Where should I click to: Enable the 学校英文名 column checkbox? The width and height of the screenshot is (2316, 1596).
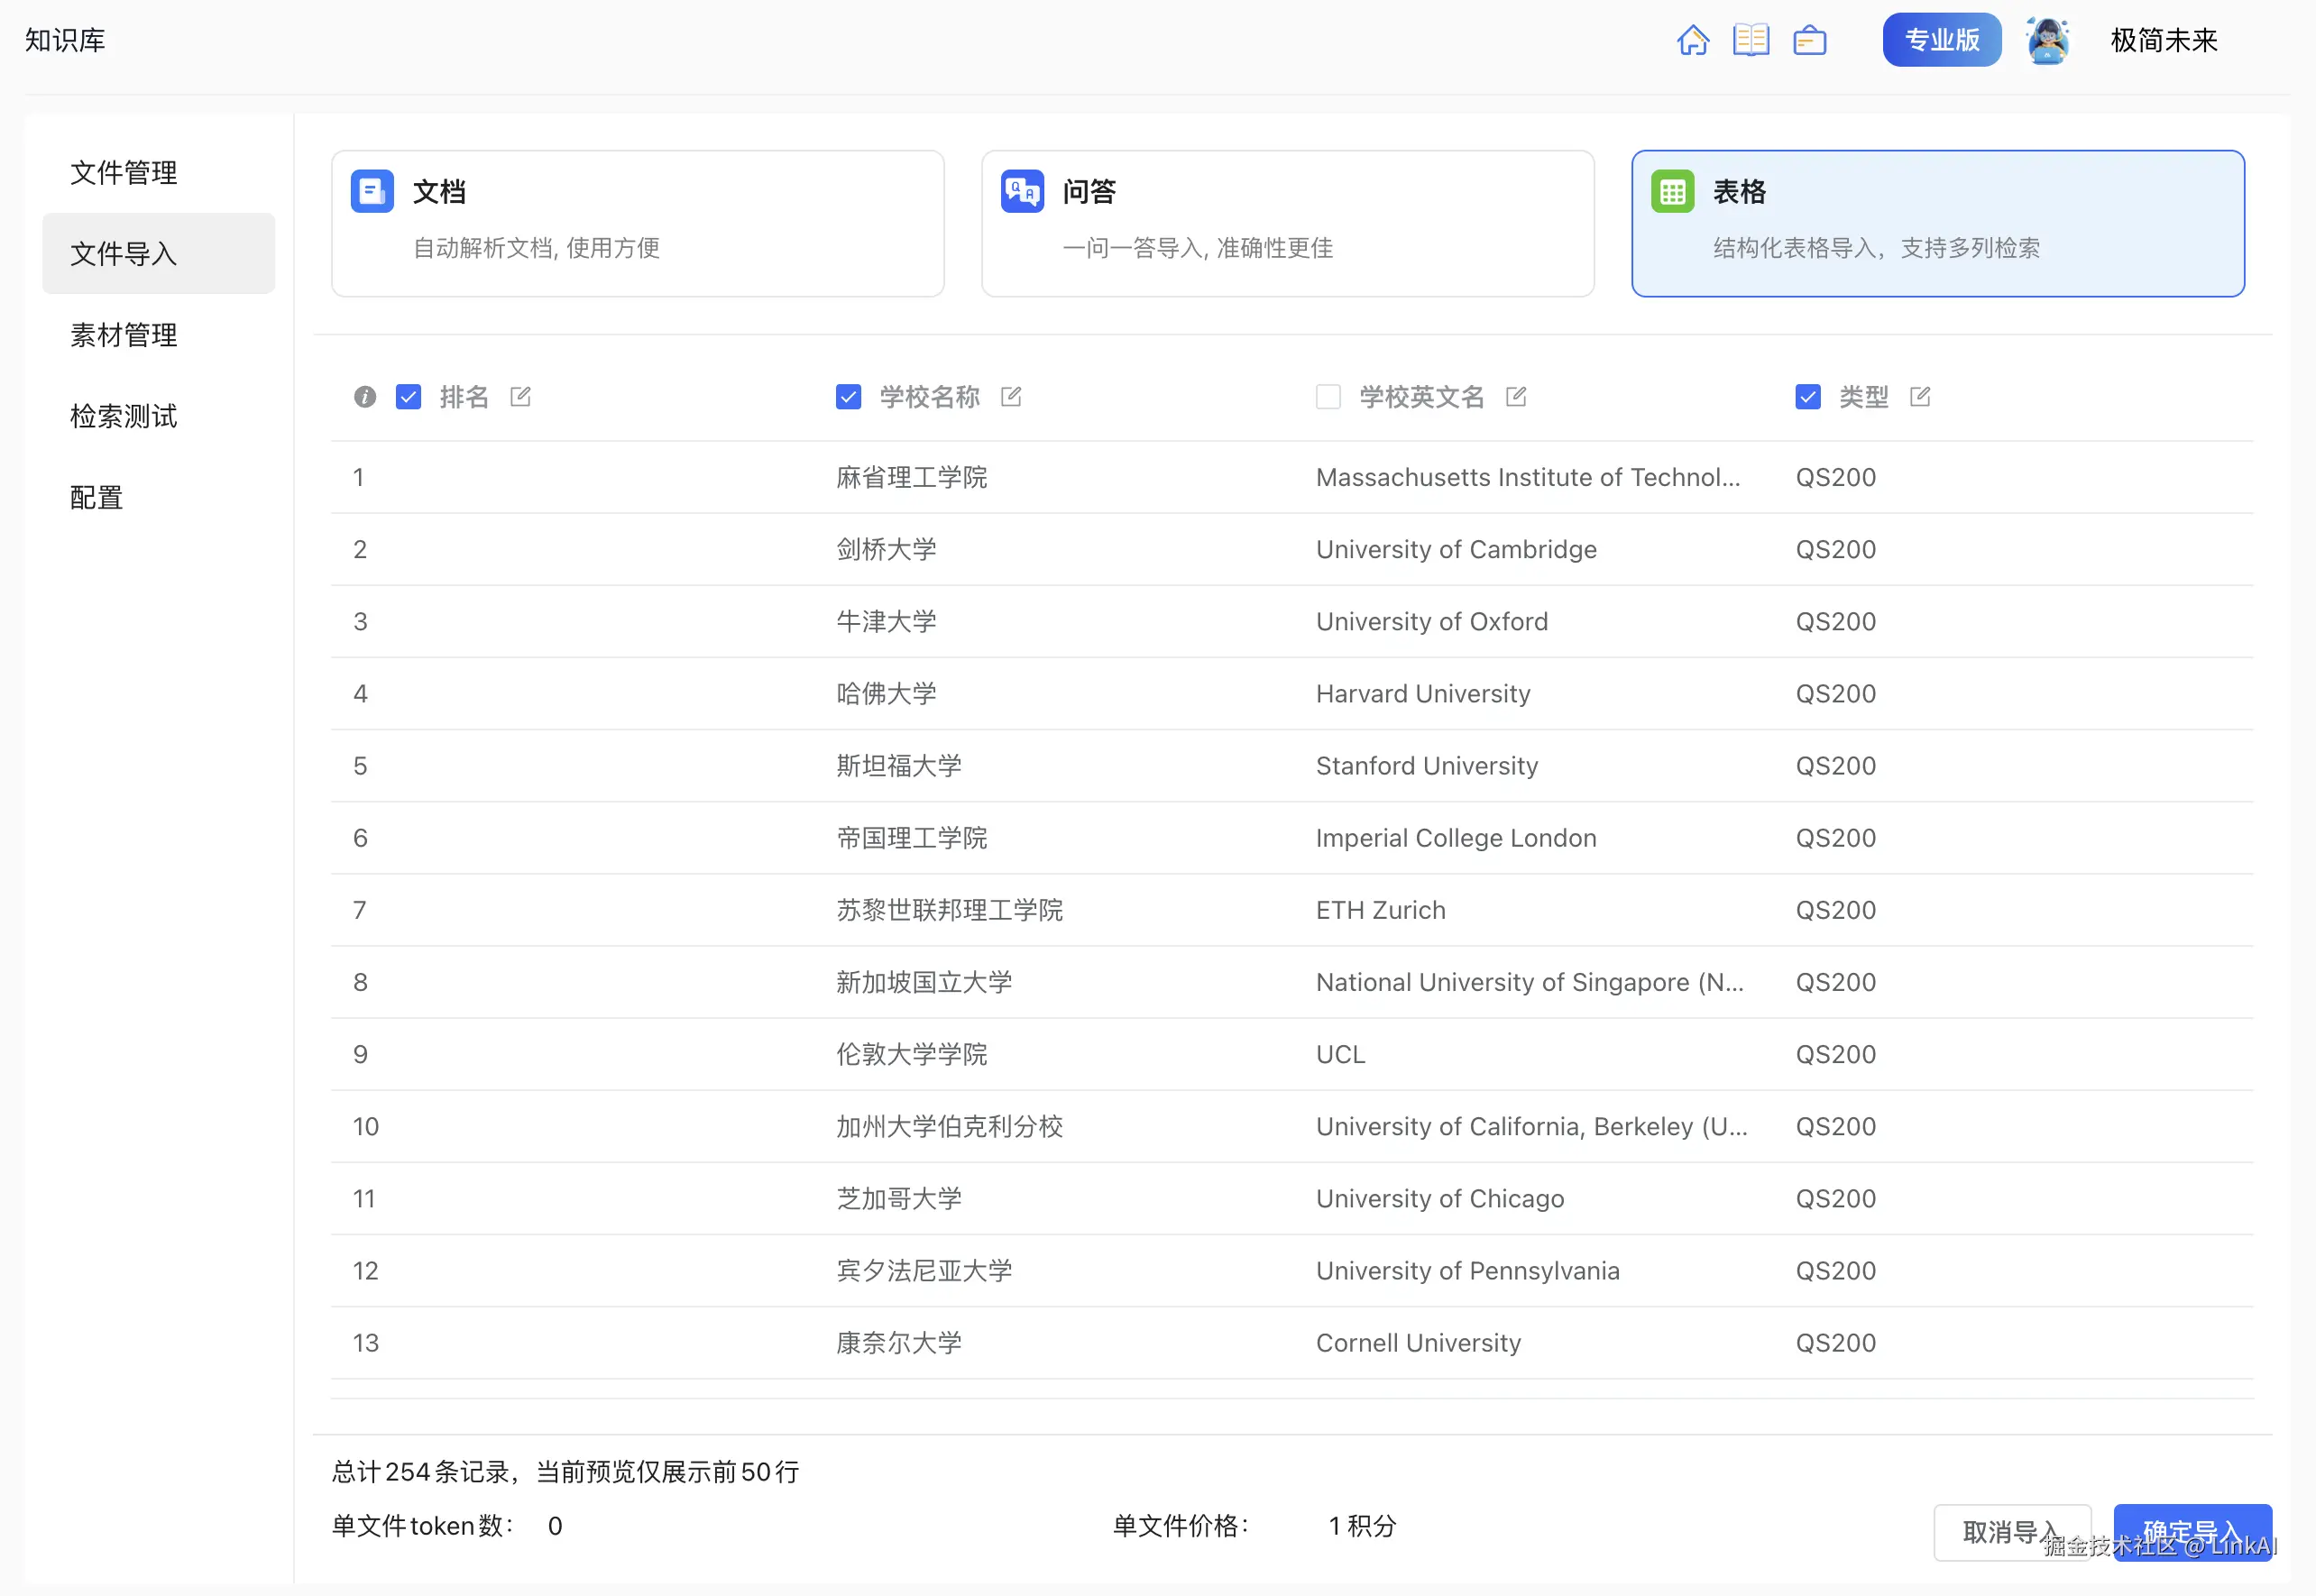(x=1328, y=396)
